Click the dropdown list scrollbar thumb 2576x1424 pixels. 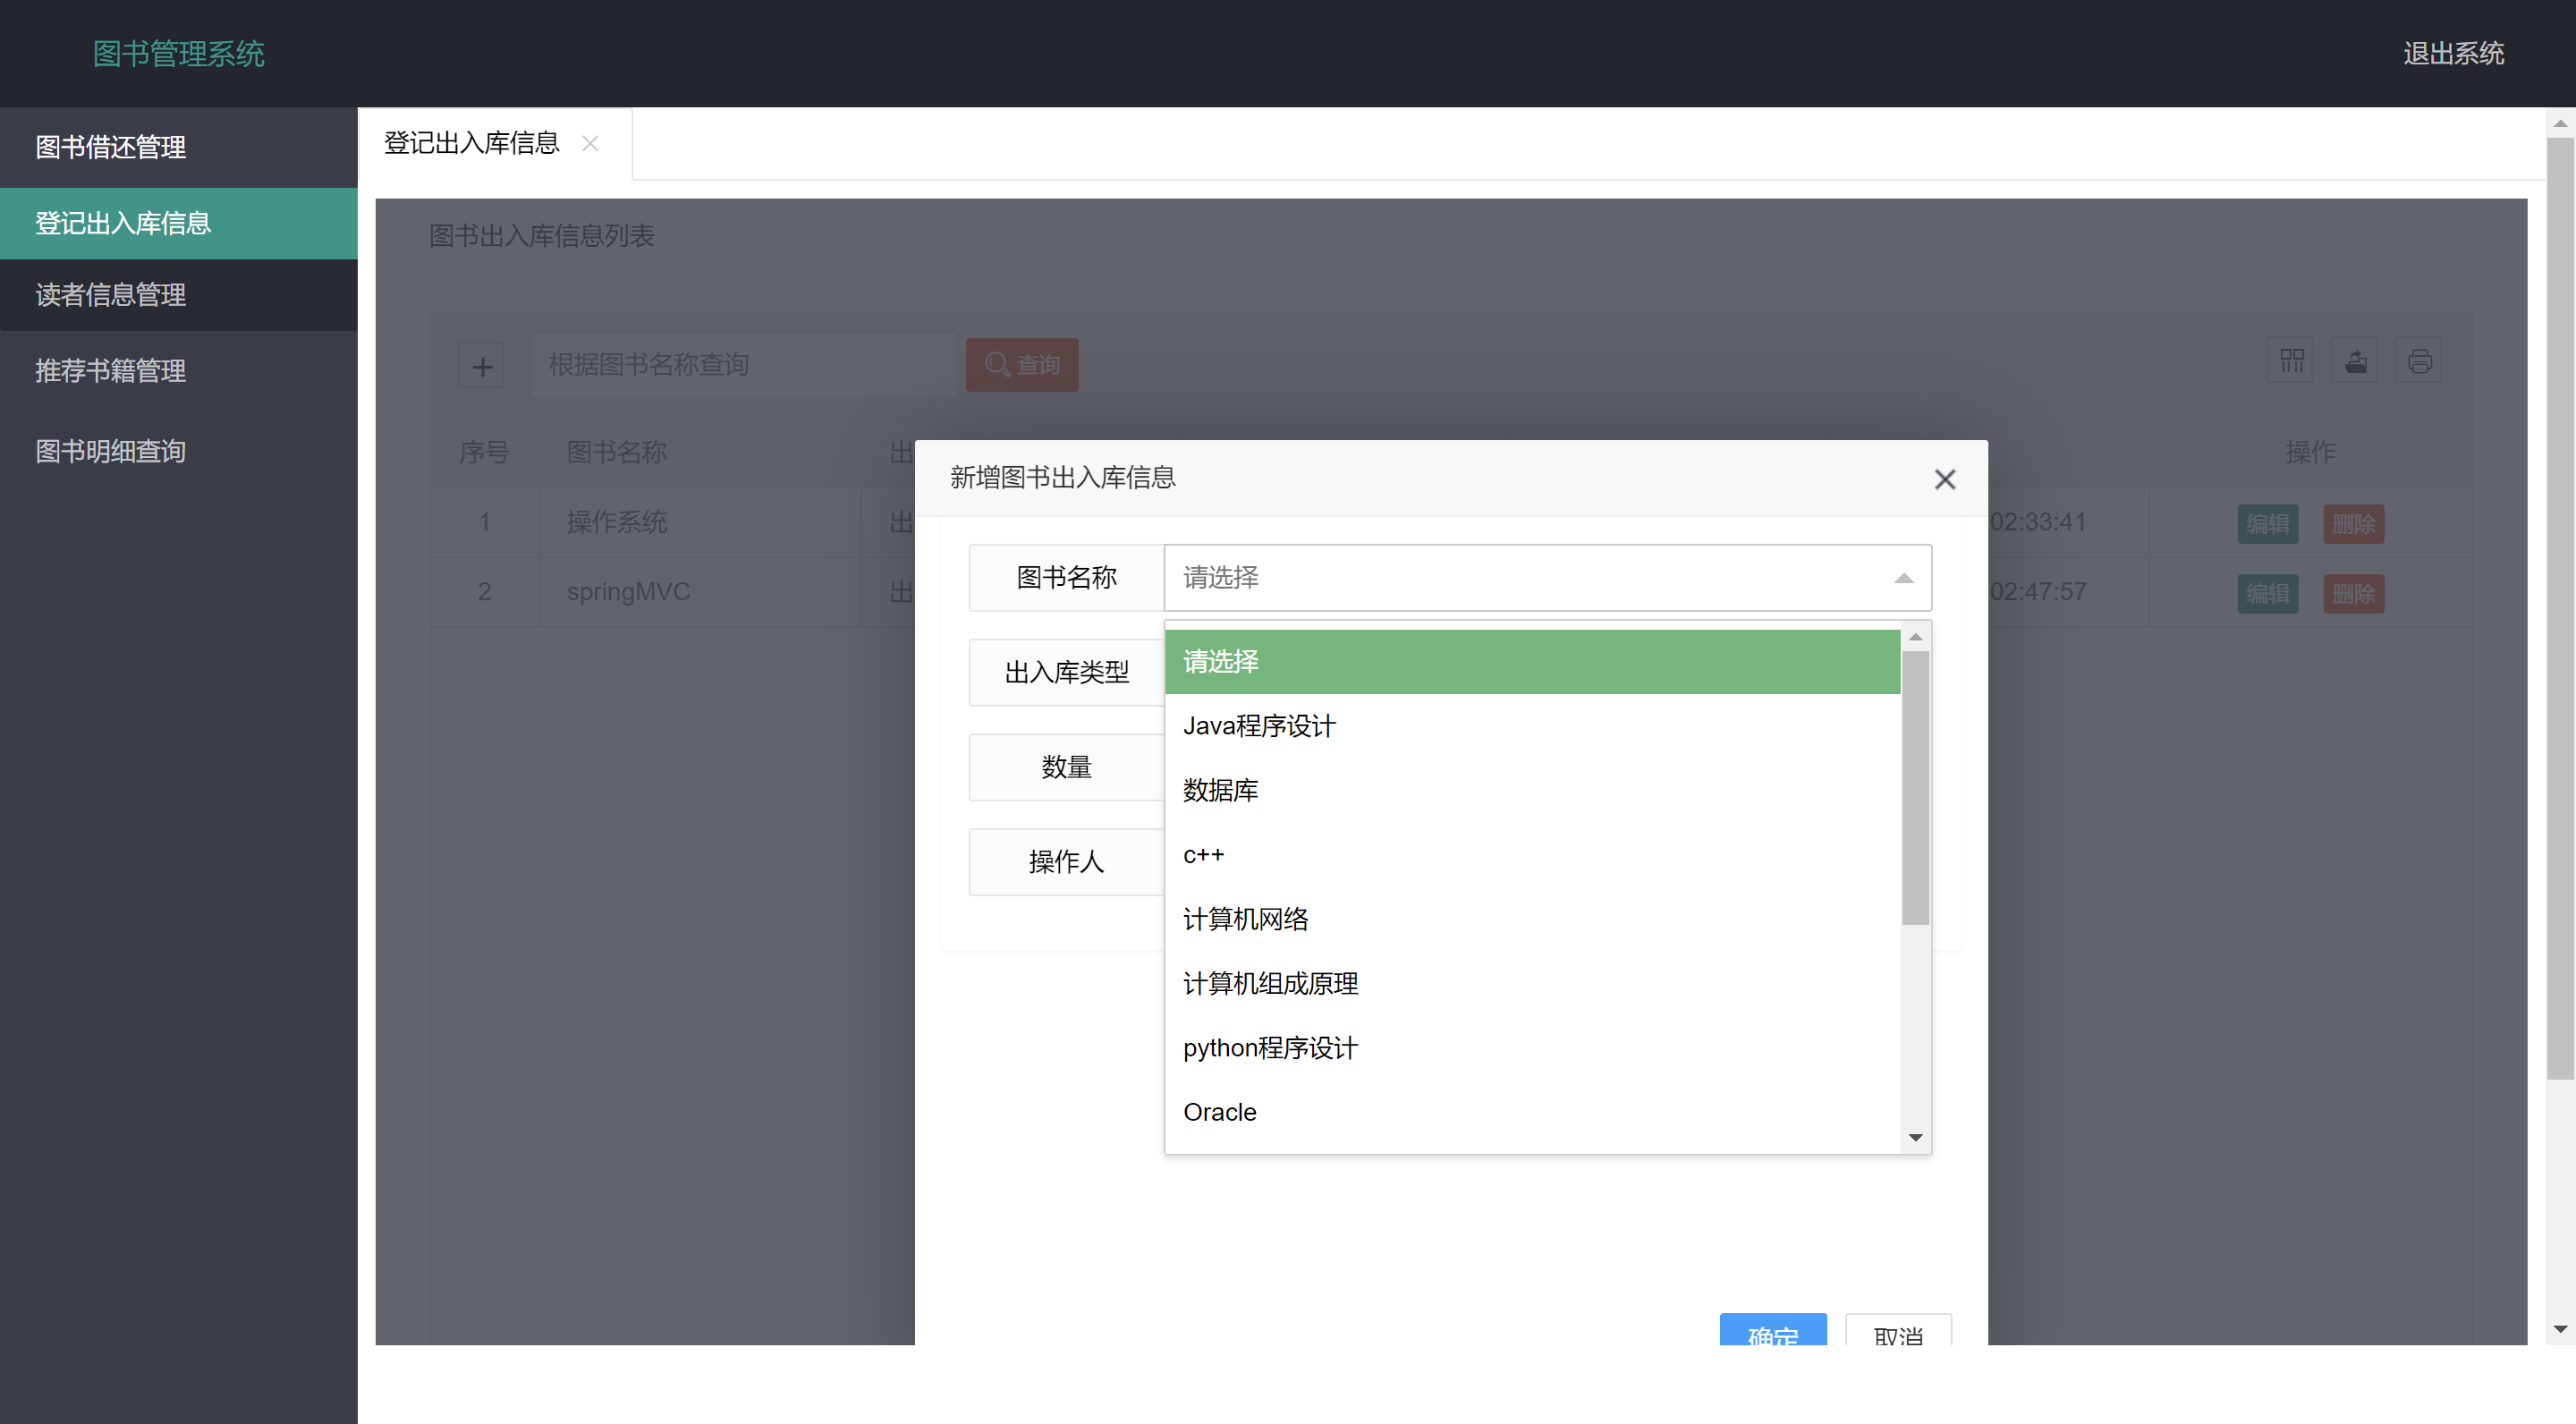pos(1915,787)
